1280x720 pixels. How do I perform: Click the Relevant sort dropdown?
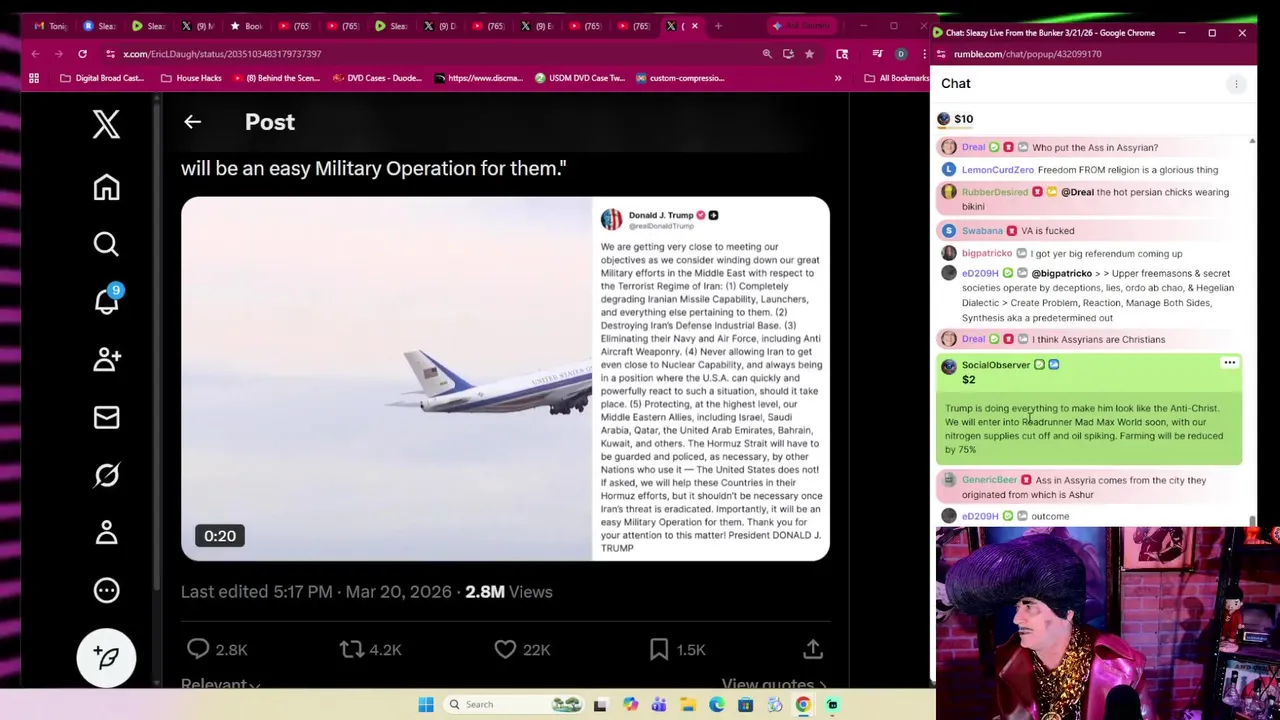tap(220, 684)
